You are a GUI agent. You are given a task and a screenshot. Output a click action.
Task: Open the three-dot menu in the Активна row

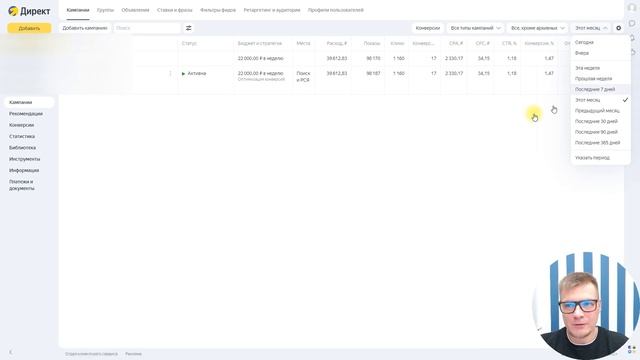[170, 73]
